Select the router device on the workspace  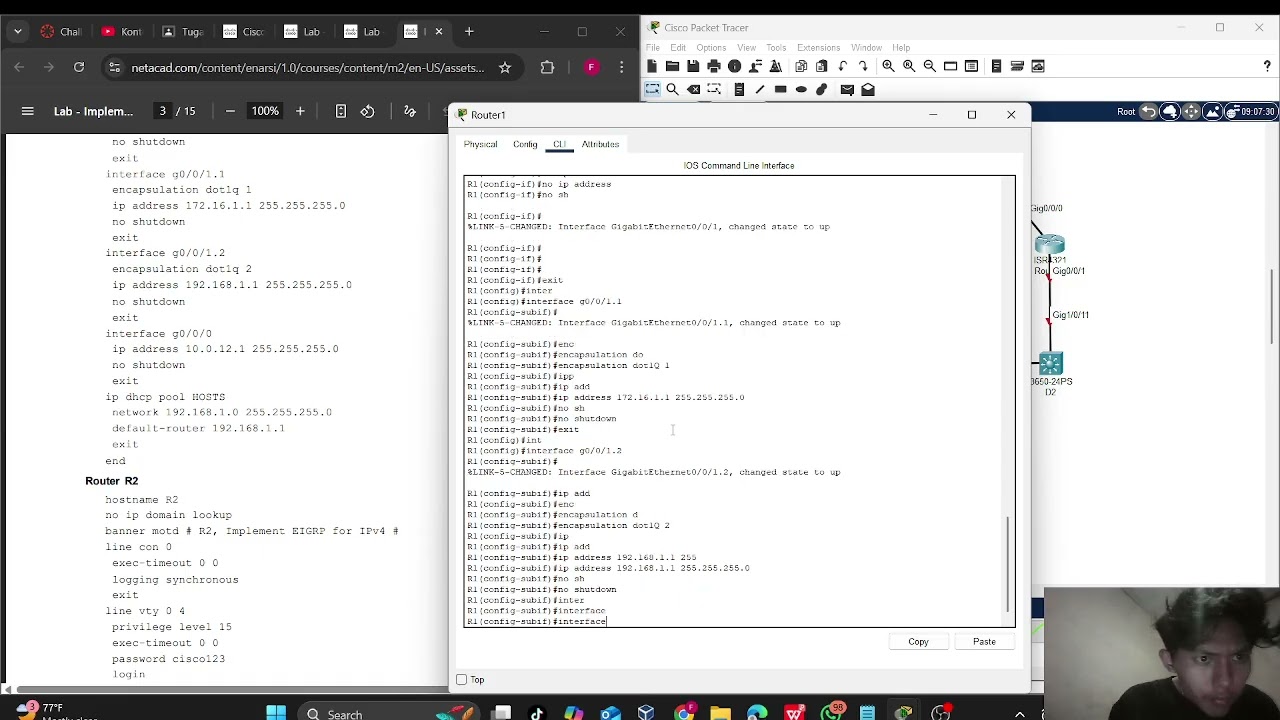click(x=1049, y=245)
